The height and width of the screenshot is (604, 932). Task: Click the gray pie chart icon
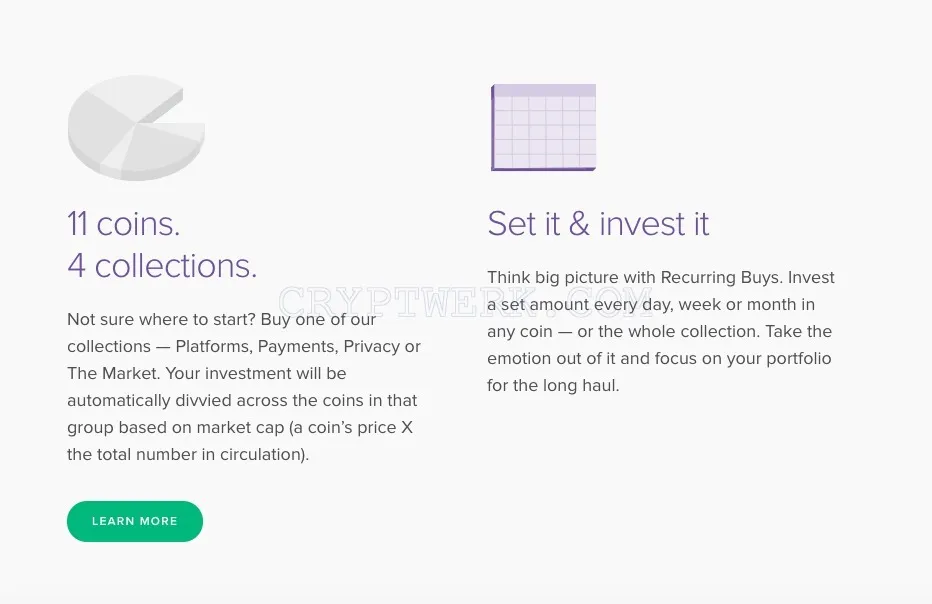click(136, 128)
